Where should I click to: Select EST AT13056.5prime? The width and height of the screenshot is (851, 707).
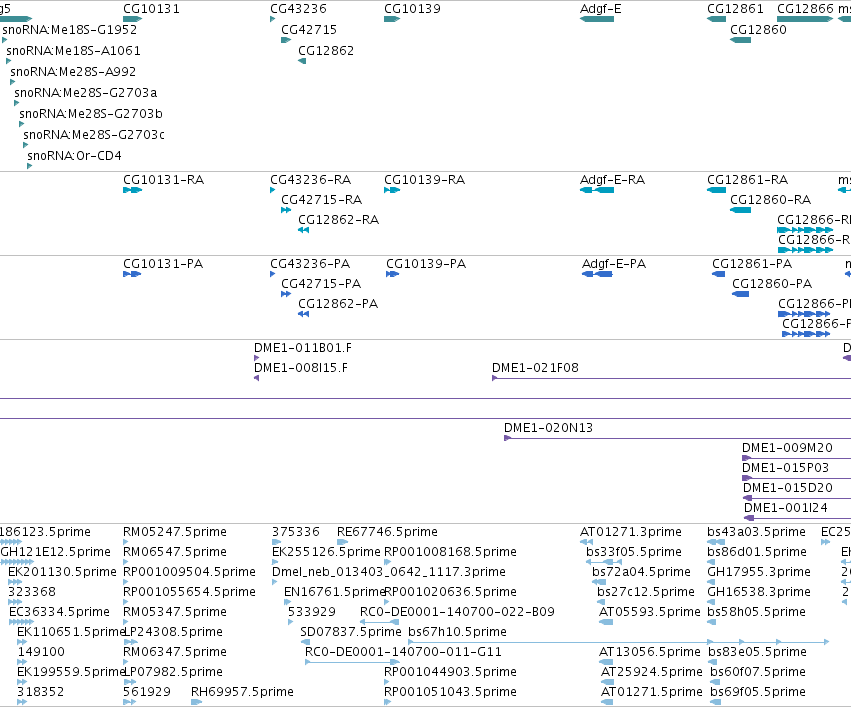pos(650,652)
